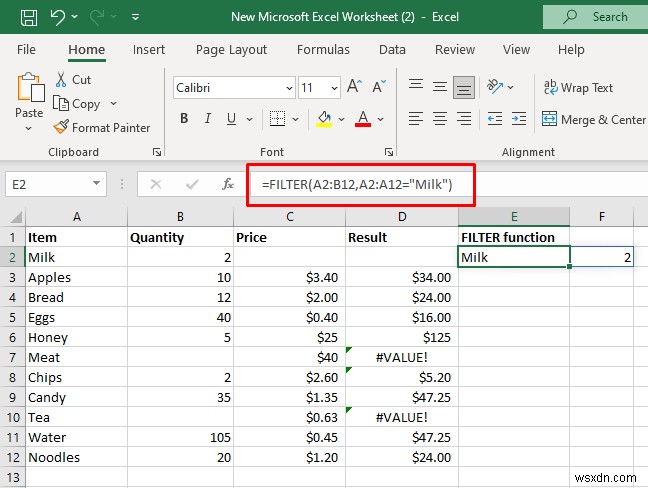Click the Select All corner triangle
Screen dimensions: 648x488
(15, 217)
